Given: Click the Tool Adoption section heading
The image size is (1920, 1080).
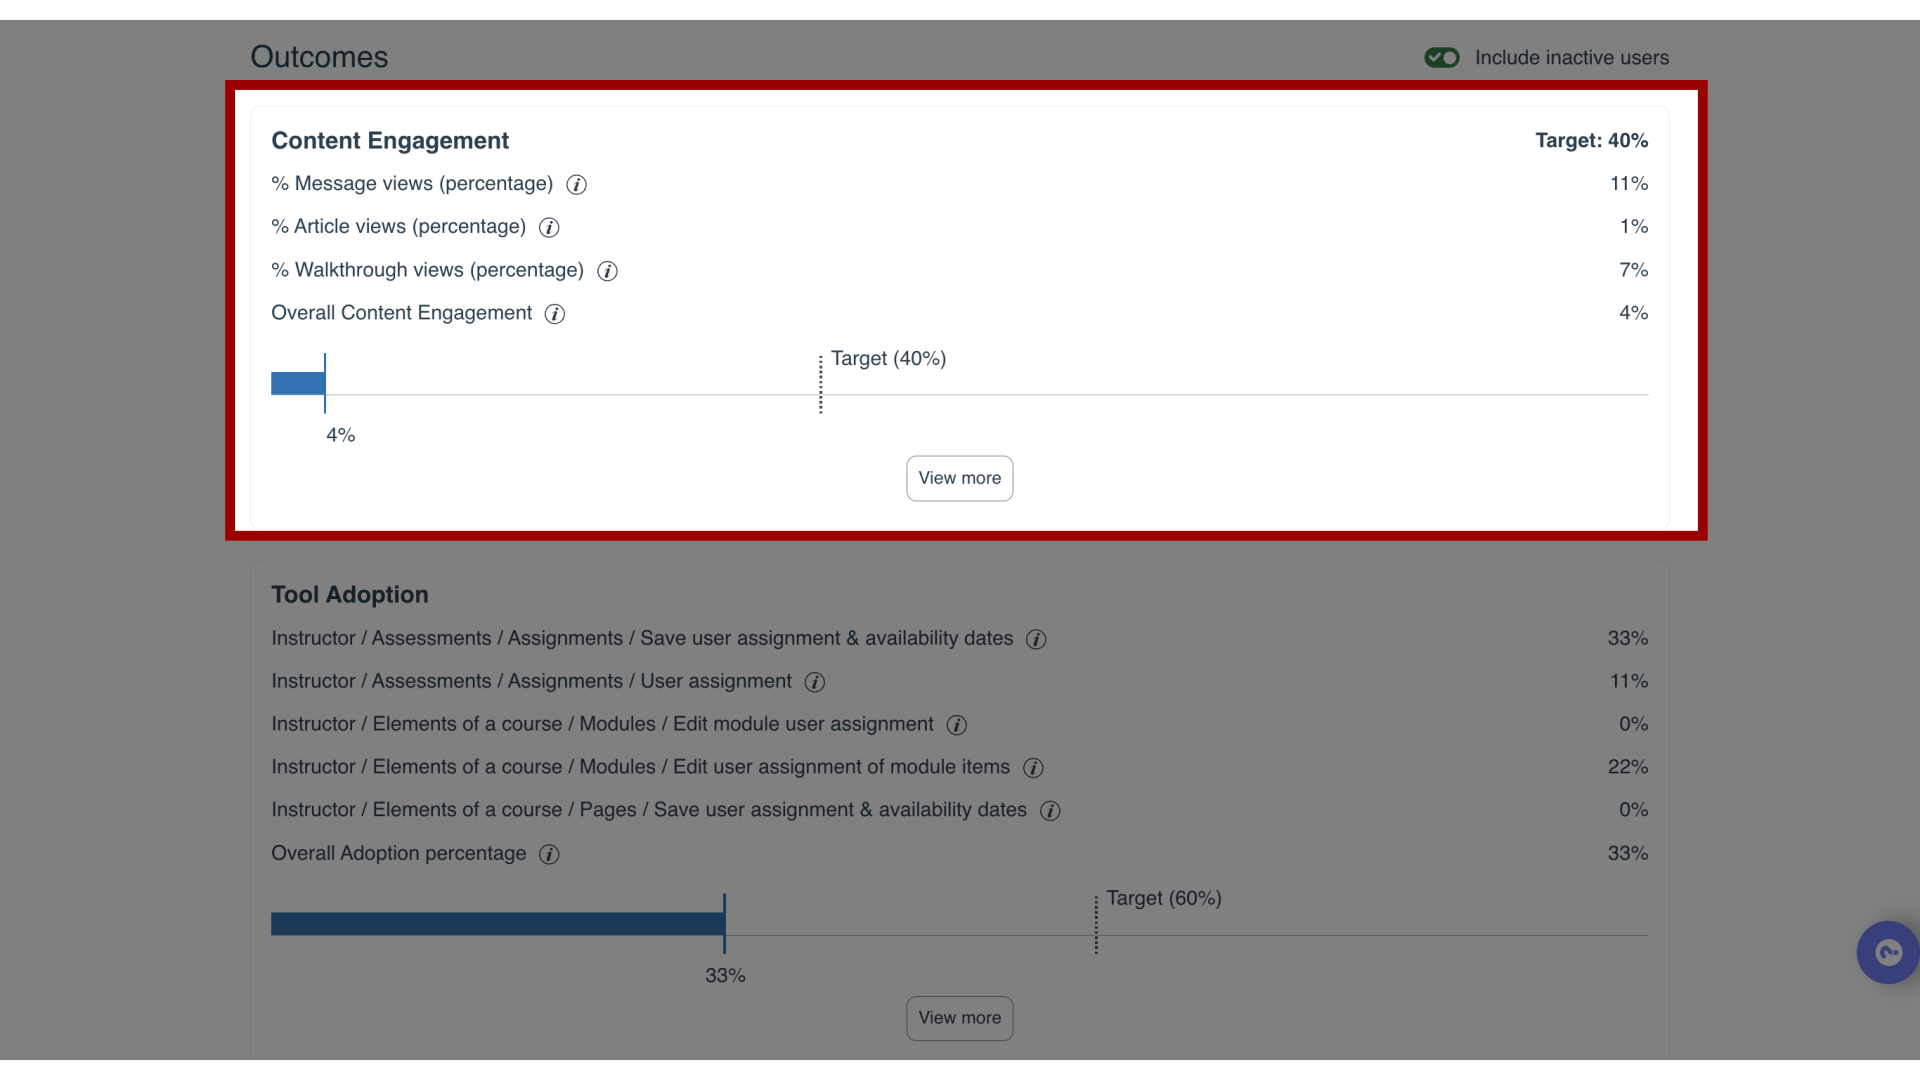Looking at the screenshot, I should click(x=349, y=593).
